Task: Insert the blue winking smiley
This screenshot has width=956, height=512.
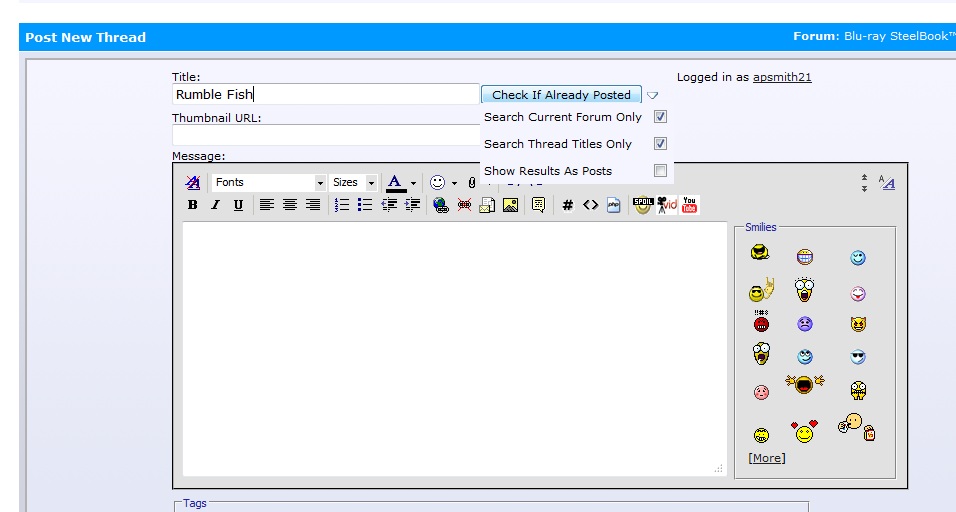Action: pos(858,258)
